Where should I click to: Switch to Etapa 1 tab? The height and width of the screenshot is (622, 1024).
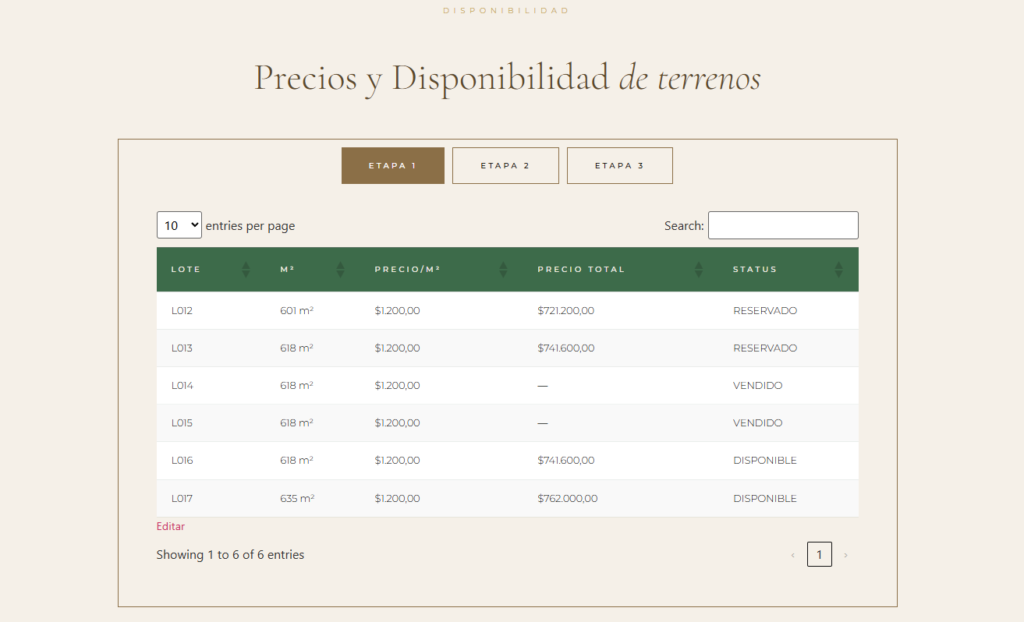392,166
